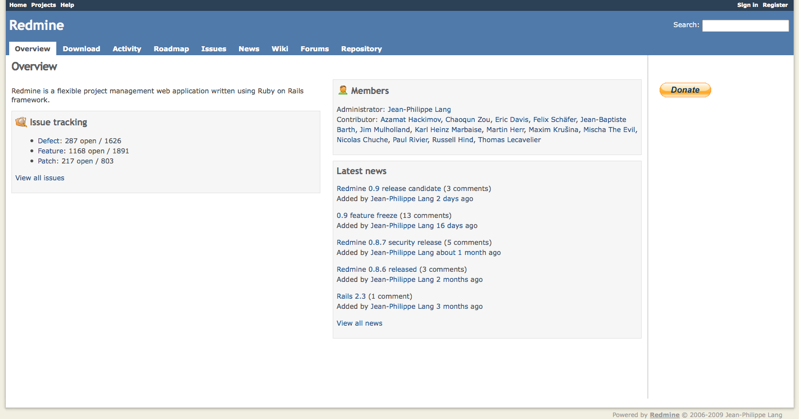This screenshot has width=799, height=419.
Task: Open the Home link in top bar
Action: (18, 5)
